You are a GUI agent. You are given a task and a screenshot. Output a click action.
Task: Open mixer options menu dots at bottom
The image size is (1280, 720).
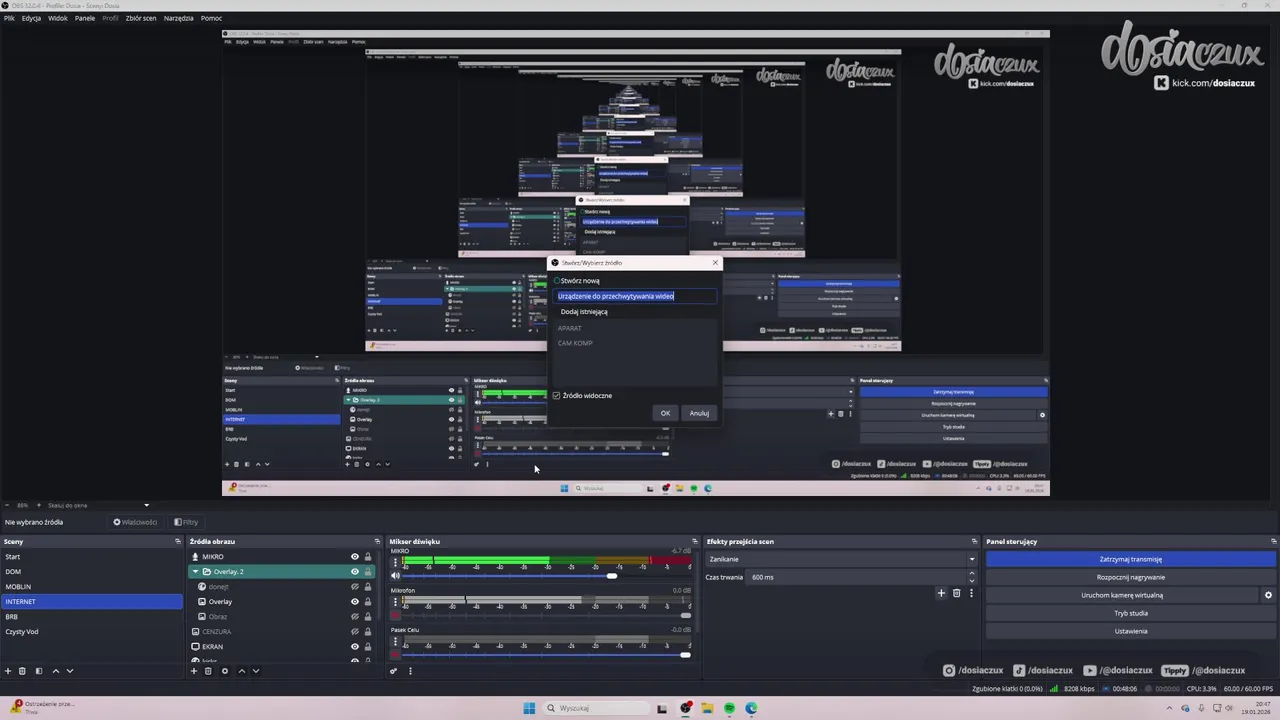[x=410, y=671]
